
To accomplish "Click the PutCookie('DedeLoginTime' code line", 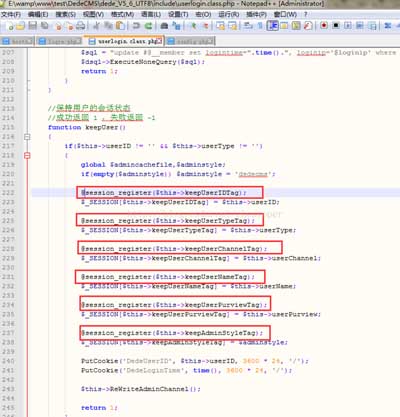I will pos(187,370).
